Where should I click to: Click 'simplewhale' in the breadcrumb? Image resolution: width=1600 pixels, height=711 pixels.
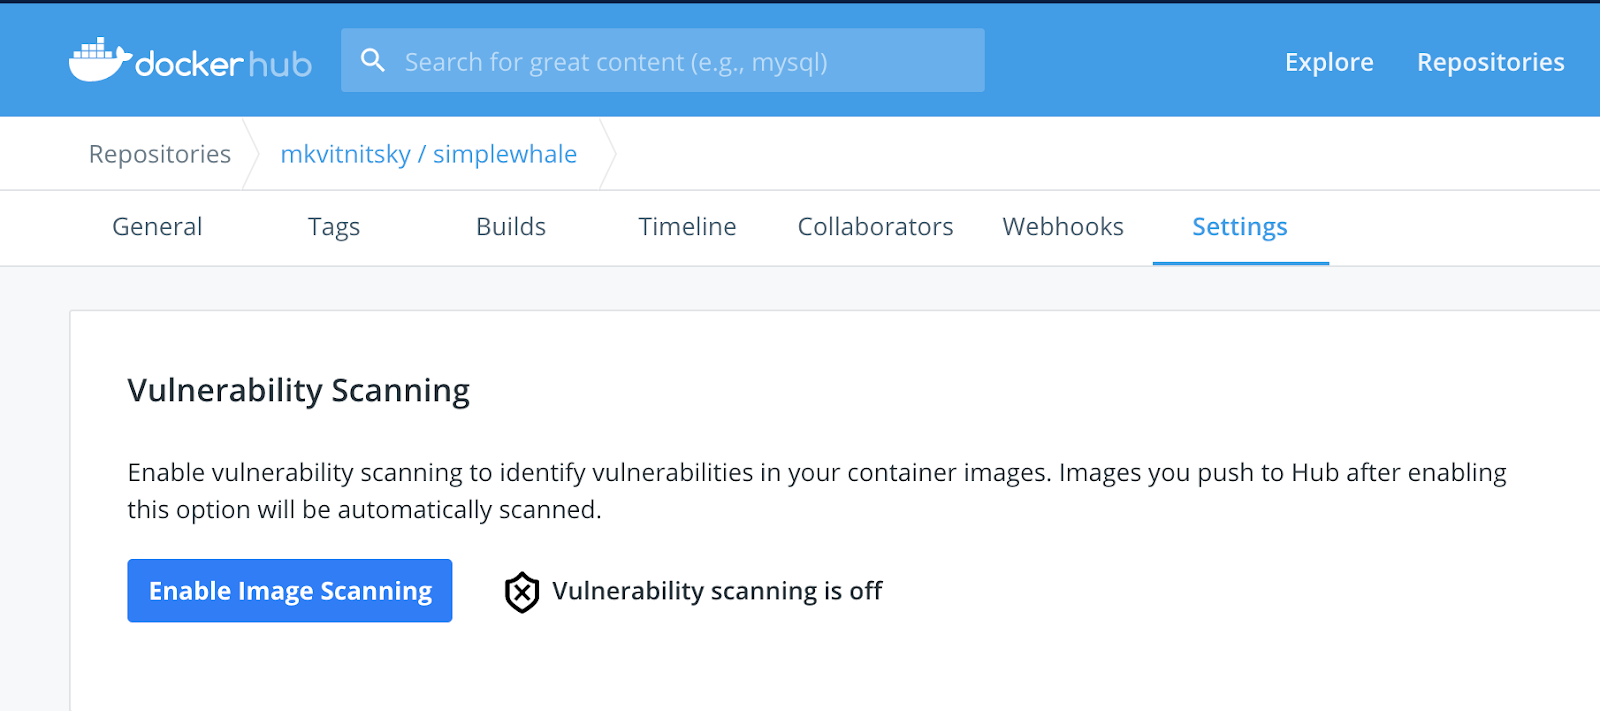(505, 154)
